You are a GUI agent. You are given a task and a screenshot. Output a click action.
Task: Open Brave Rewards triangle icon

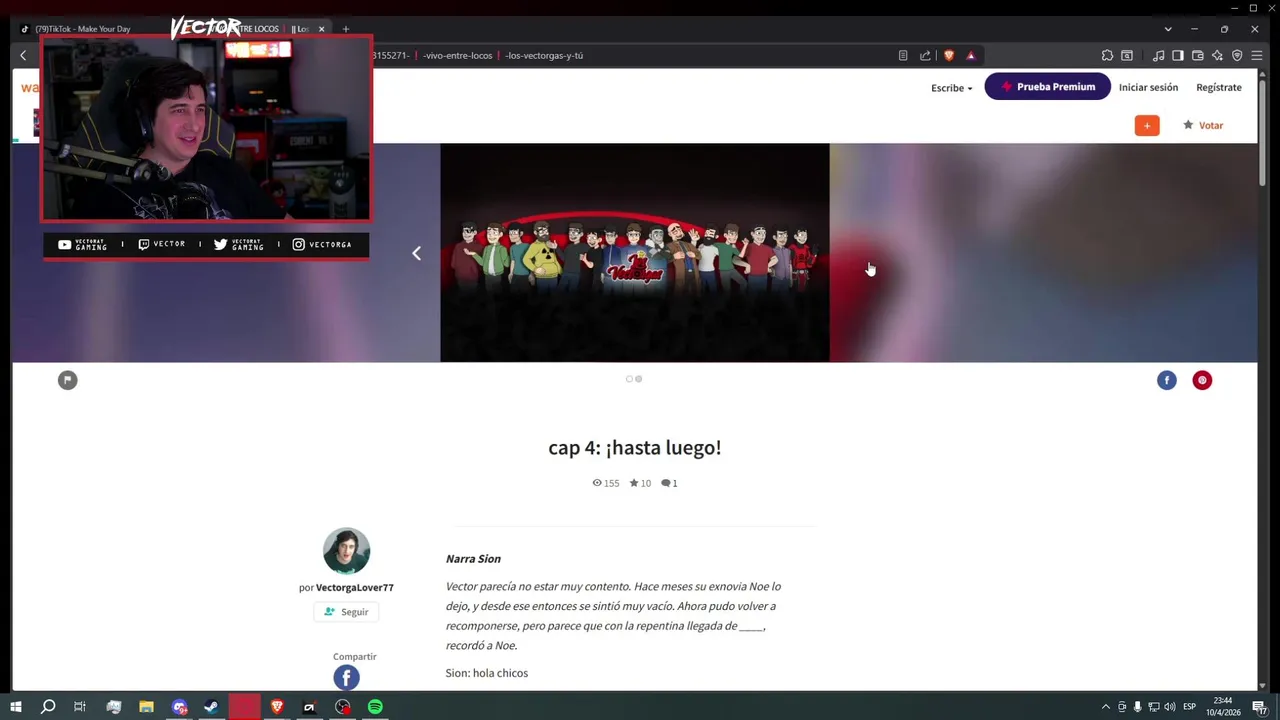point(970,56)
